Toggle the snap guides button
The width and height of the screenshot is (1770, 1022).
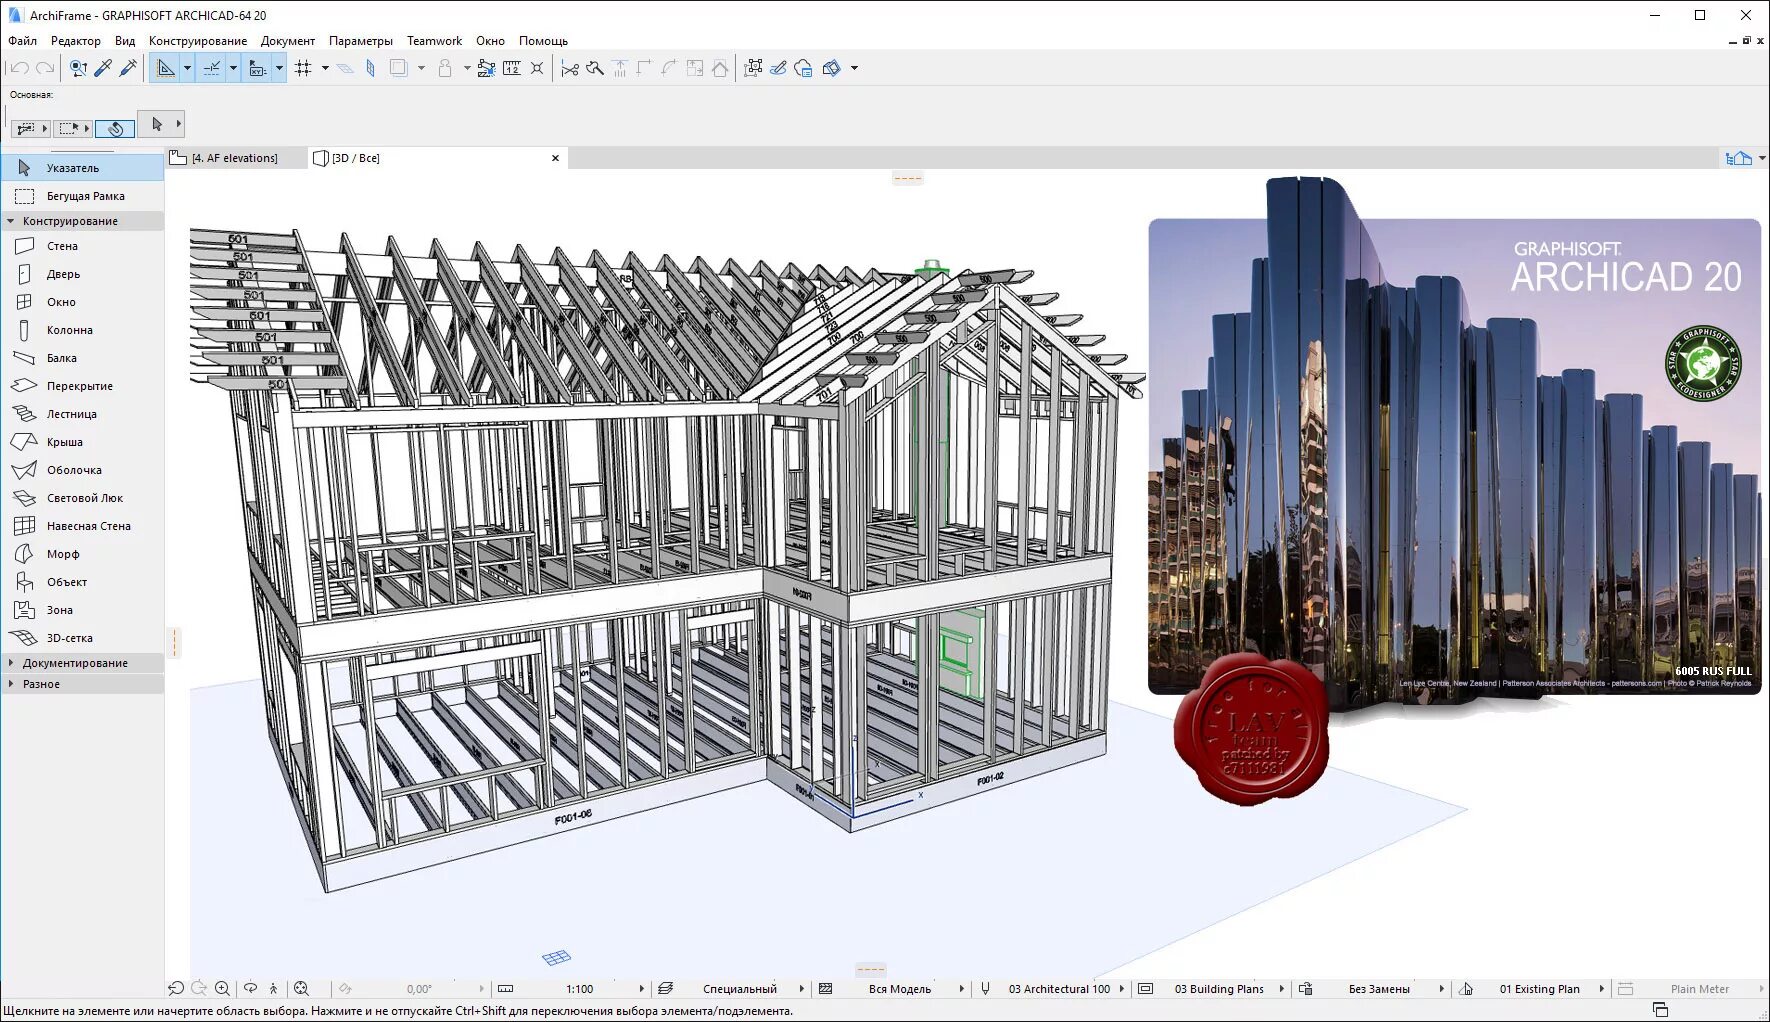coord(212,68)
